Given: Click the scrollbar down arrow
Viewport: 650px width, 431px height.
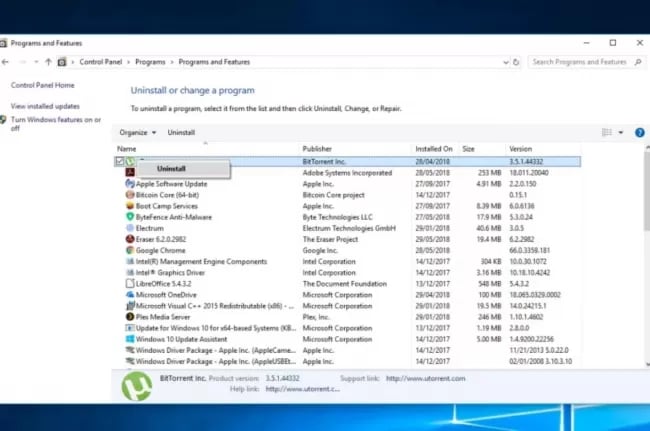Looking at the screenshot, I should click(x=647, y=364).
